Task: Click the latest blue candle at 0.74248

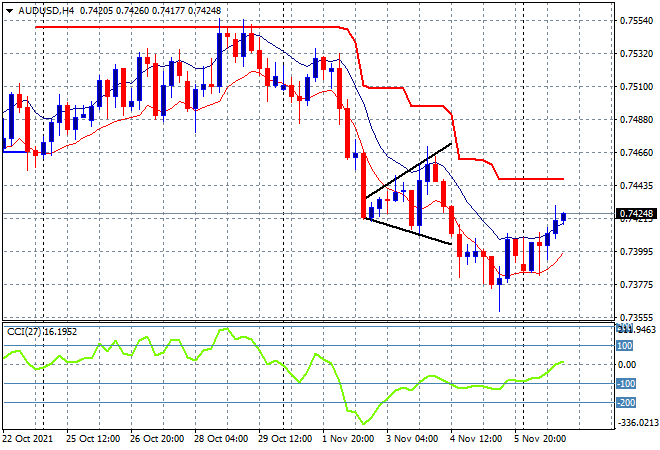Action: pos(563,217)
